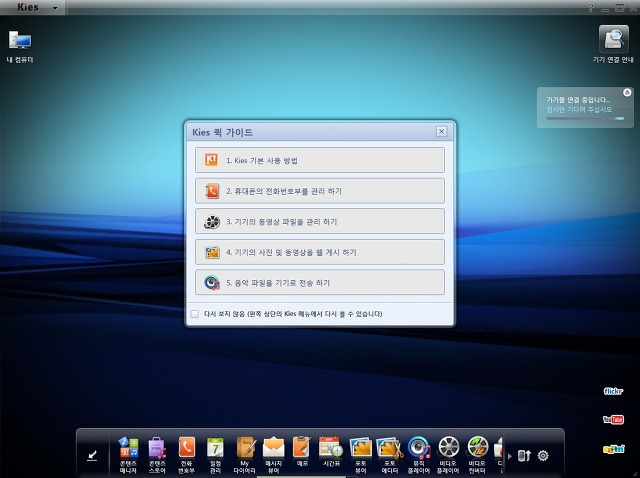The width and height of the screenshot is (640, 478).
Task: Click the device transfer icon beside the gear
Action: pyautogui.click(x=524, y=455)
